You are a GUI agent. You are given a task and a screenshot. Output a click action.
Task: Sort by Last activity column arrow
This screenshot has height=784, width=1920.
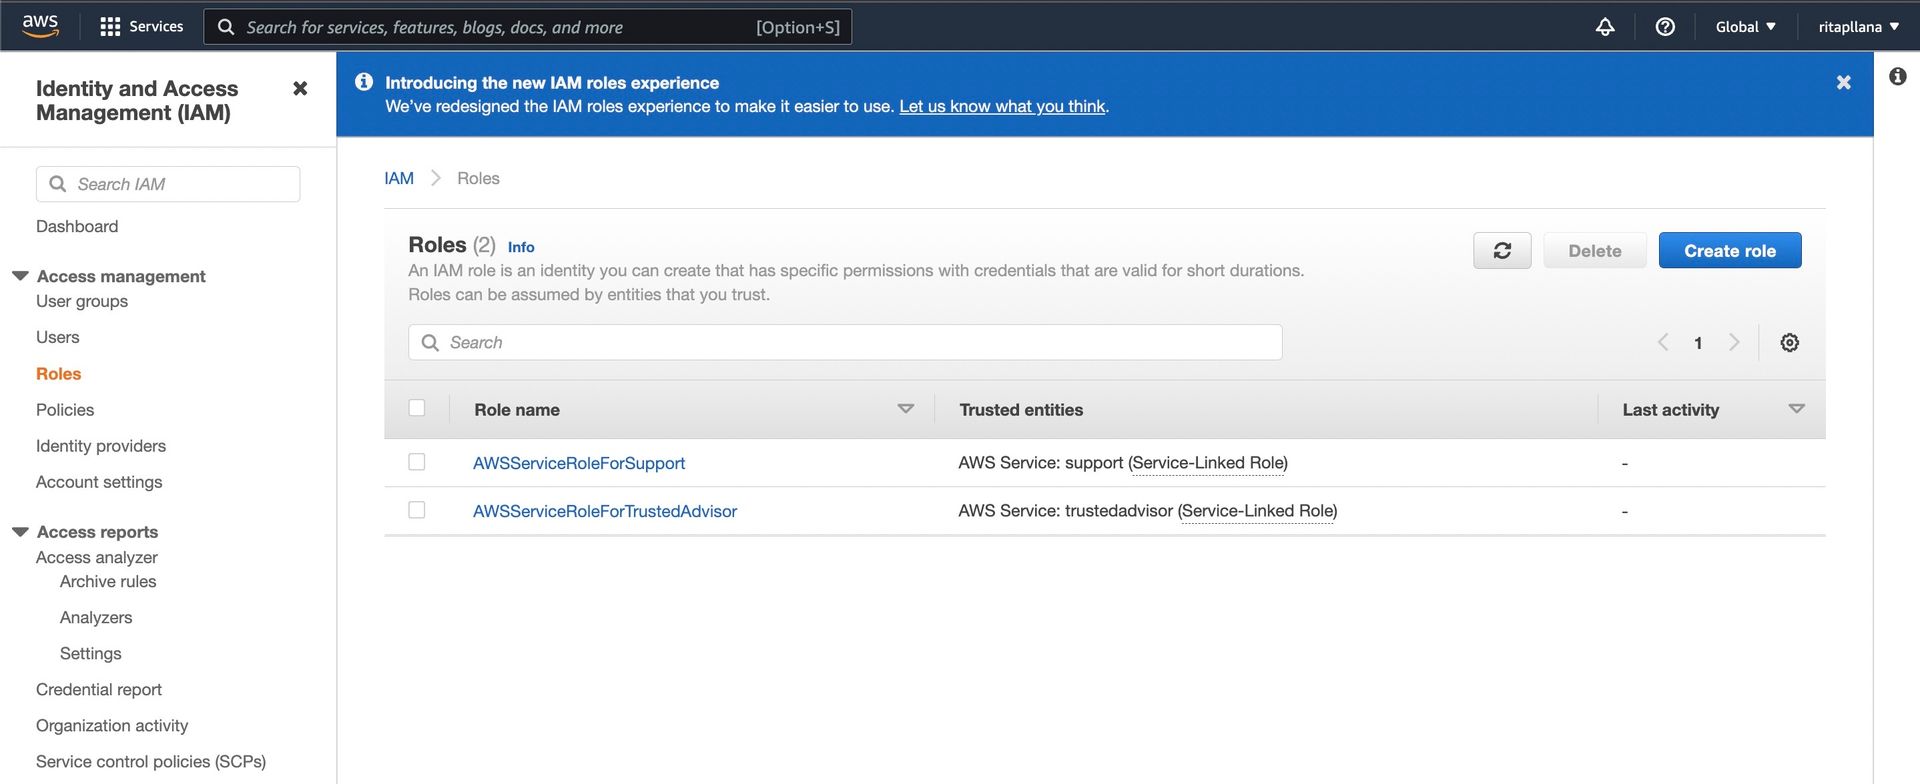1796,409
